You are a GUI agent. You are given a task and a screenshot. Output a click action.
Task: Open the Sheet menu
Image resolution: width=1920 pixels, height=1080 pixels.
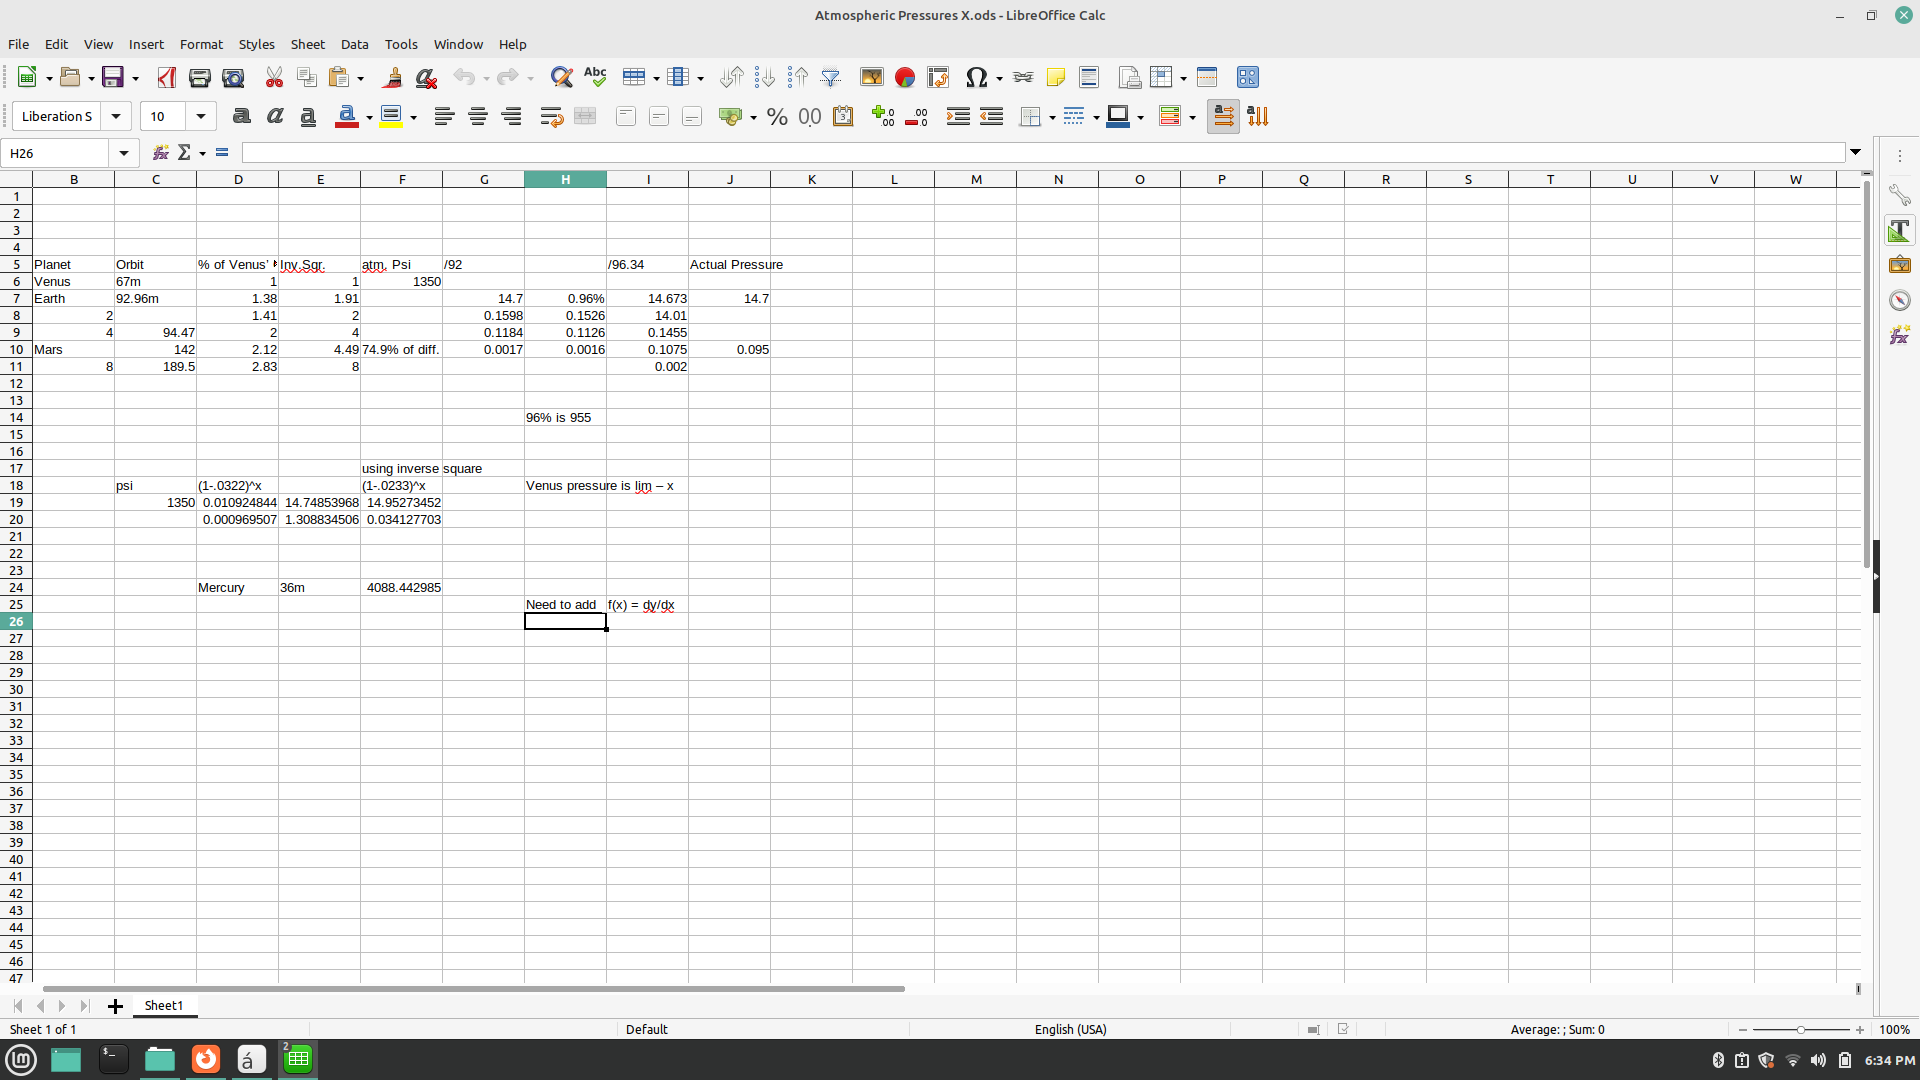click(307, 44)
